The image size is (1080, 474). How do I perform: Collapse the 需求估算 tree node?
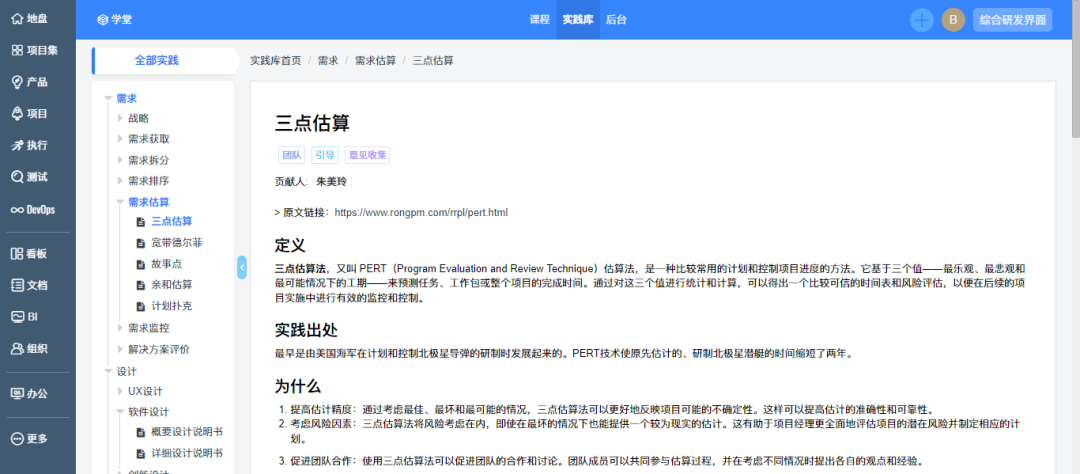point(121,202)
